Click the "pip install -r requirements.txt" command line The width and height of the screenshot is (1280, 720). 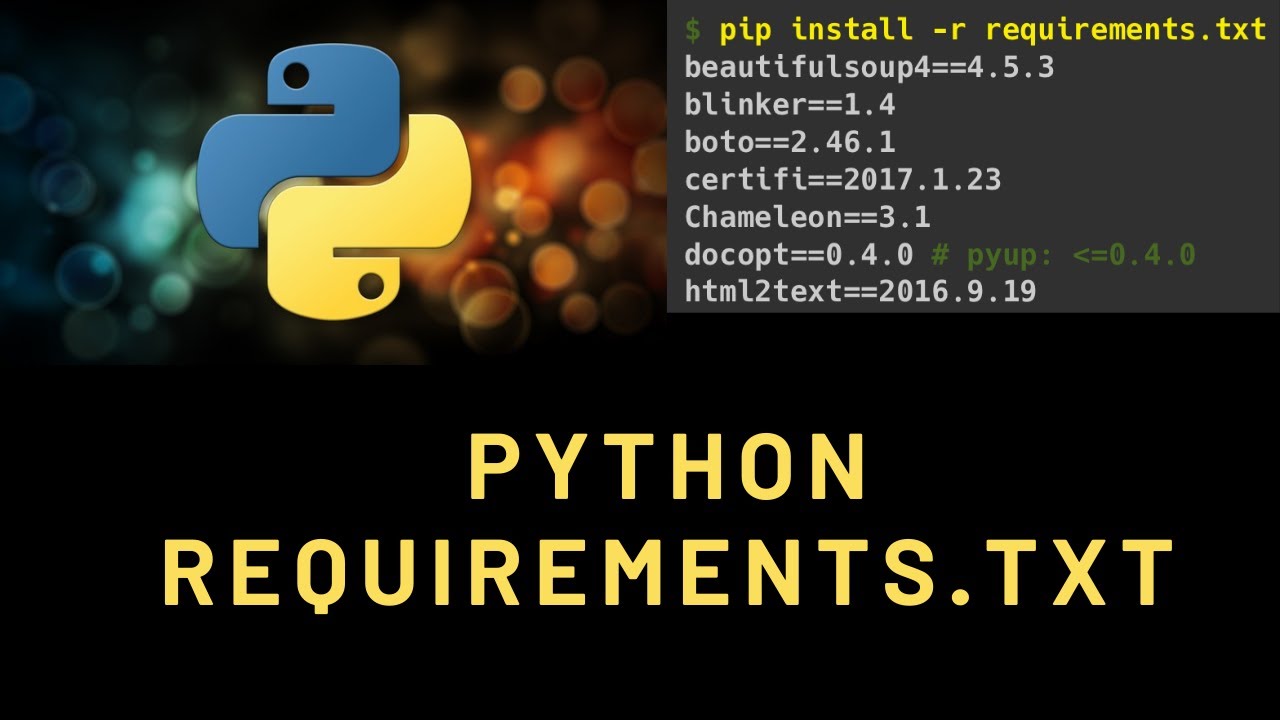[993, 29]
